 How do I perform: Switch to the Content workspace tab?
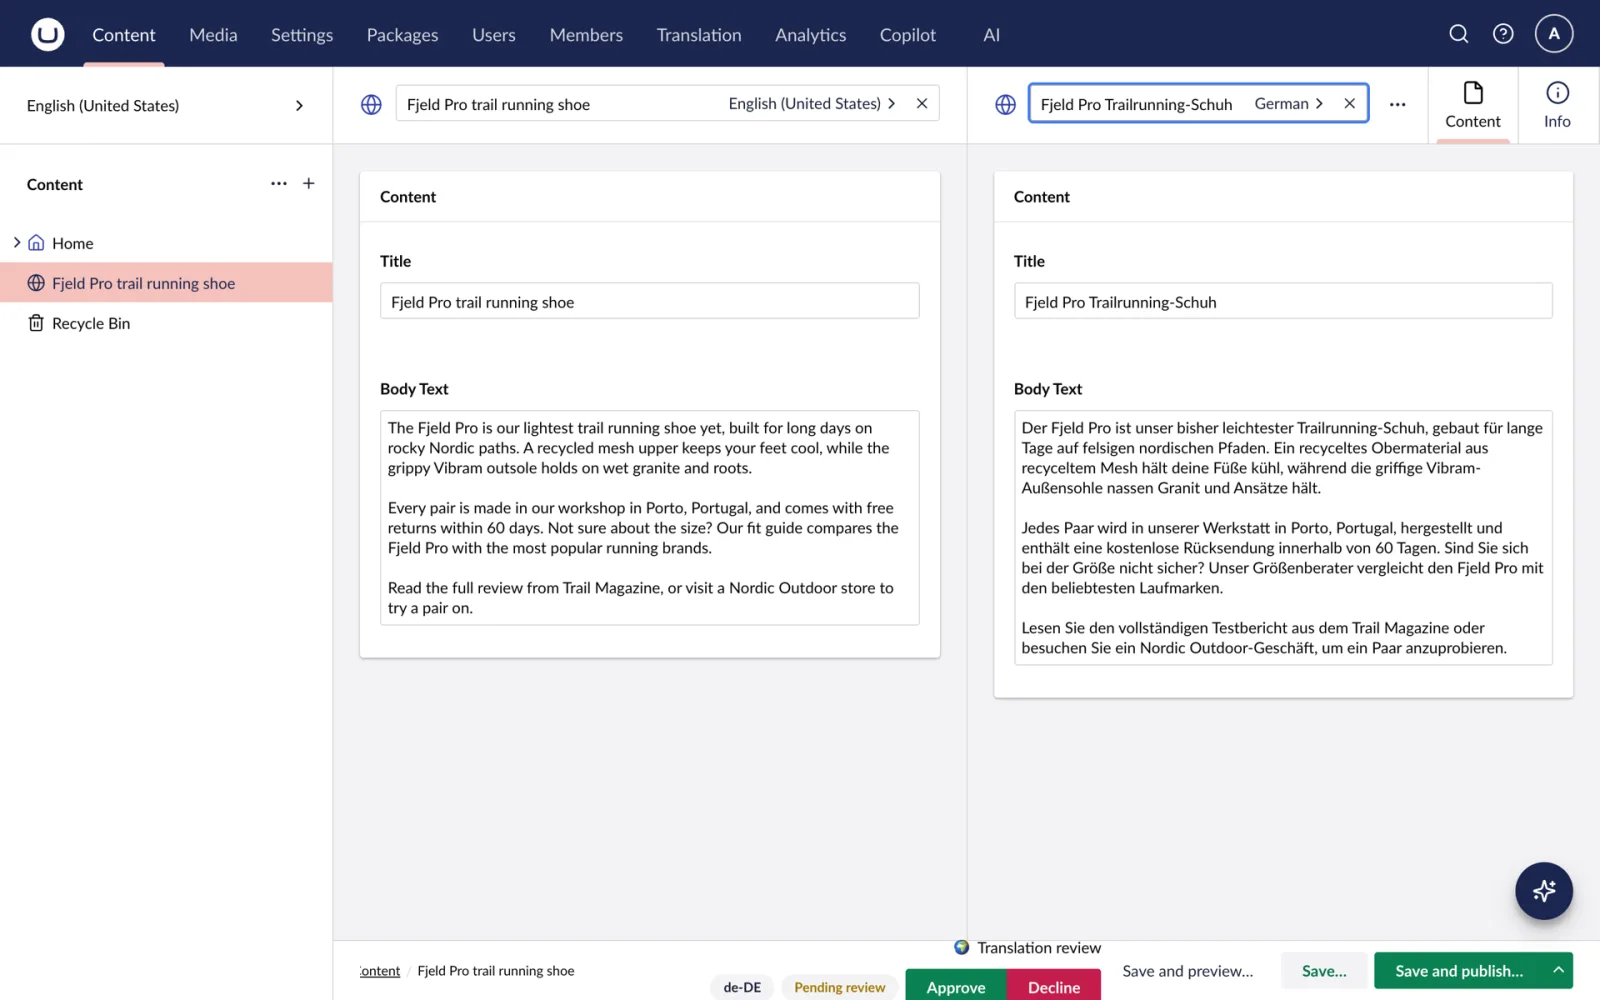pyautogui.click(x=1473, y=105)
